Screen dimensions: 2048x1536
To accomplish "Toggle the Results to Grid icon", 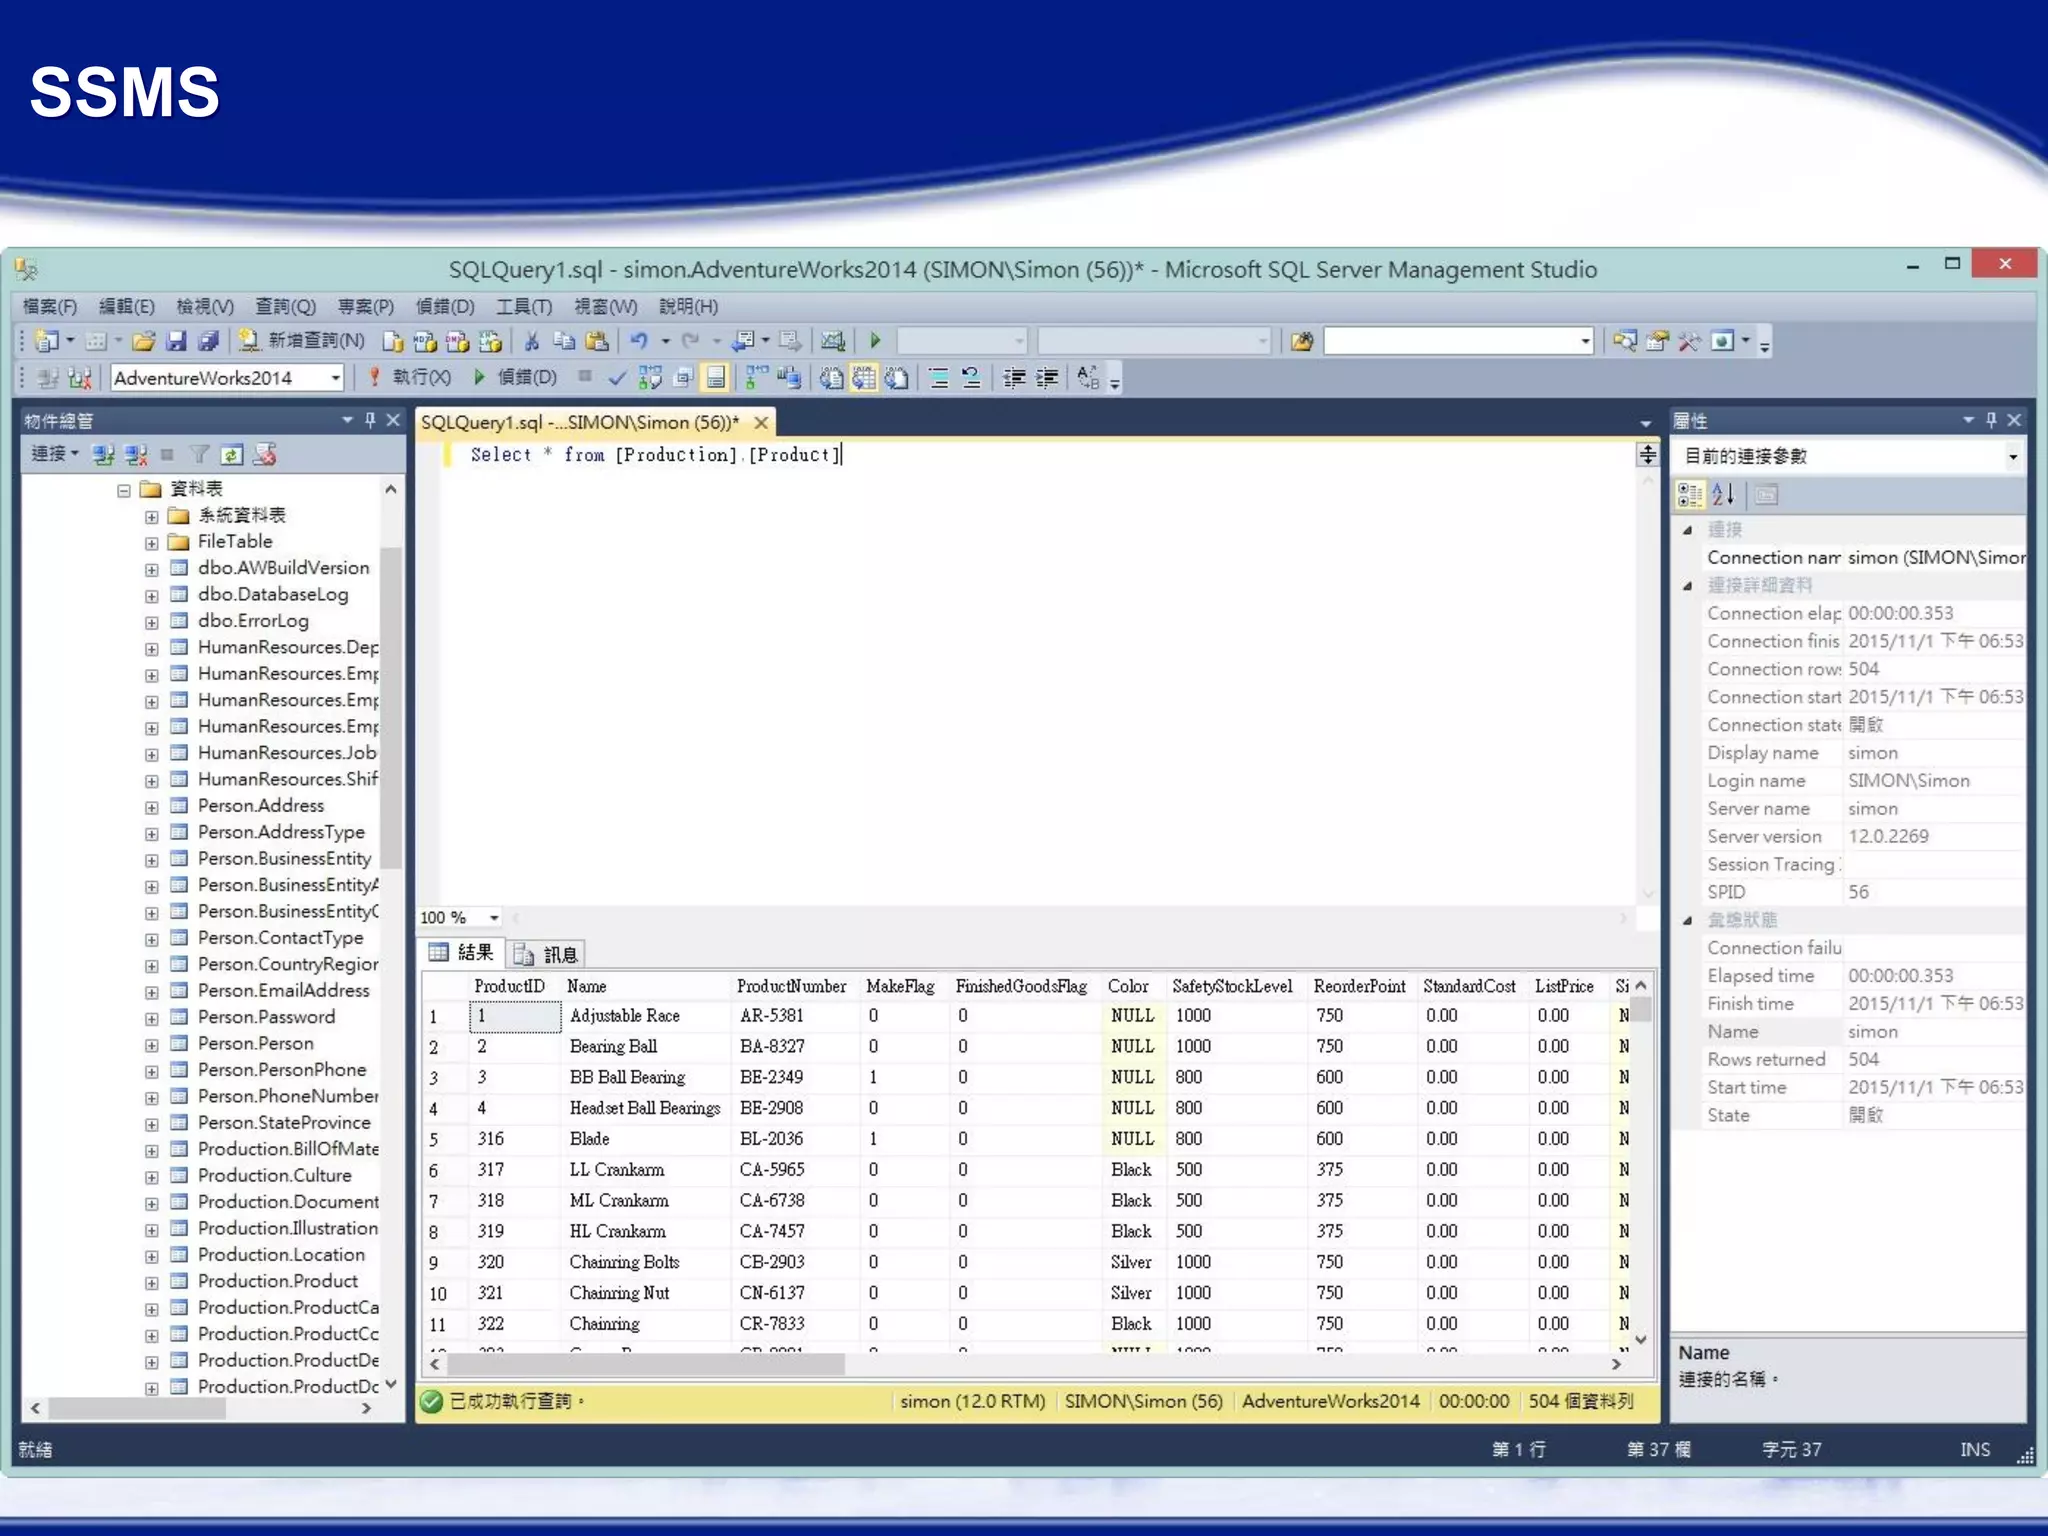I will click(864, 377).
